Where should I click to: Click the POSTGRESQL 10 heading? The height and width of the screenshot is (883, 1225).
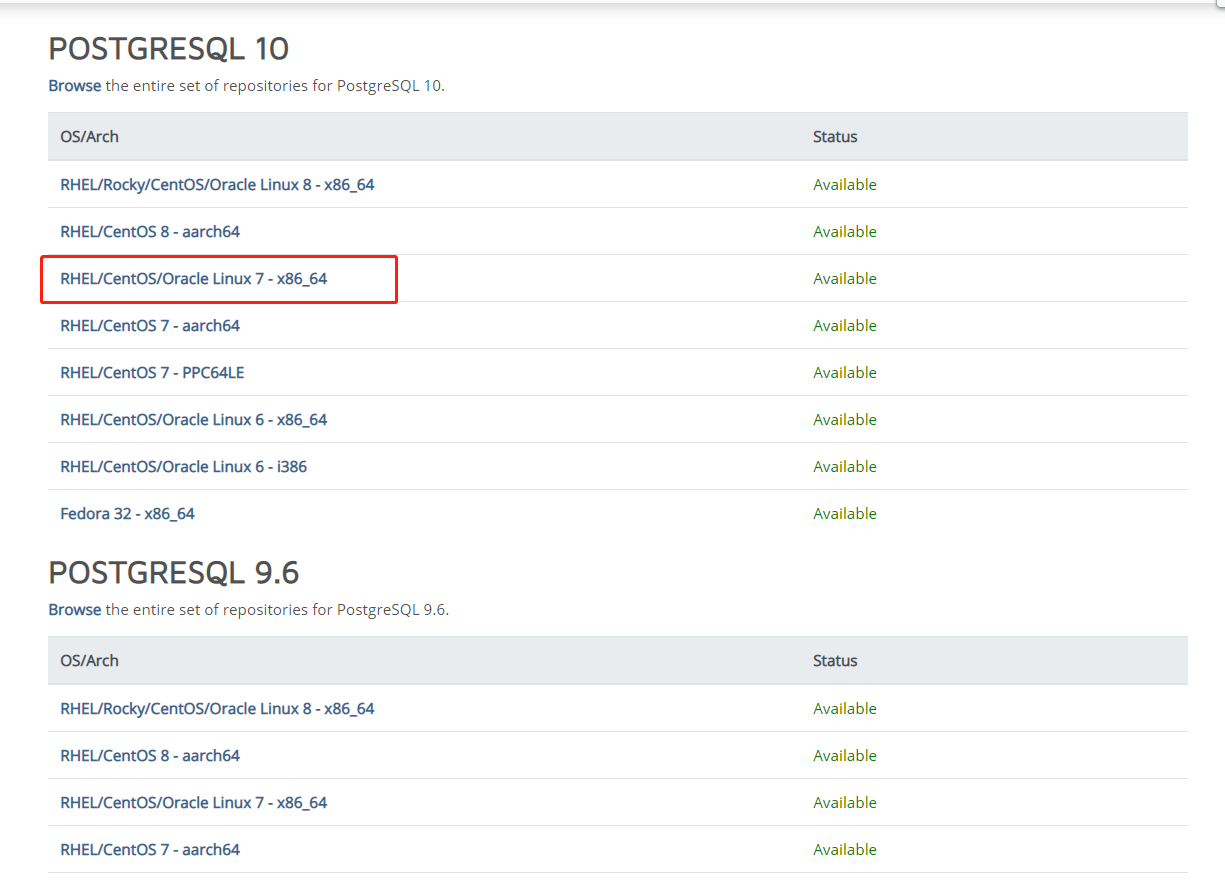coord(169,49)
